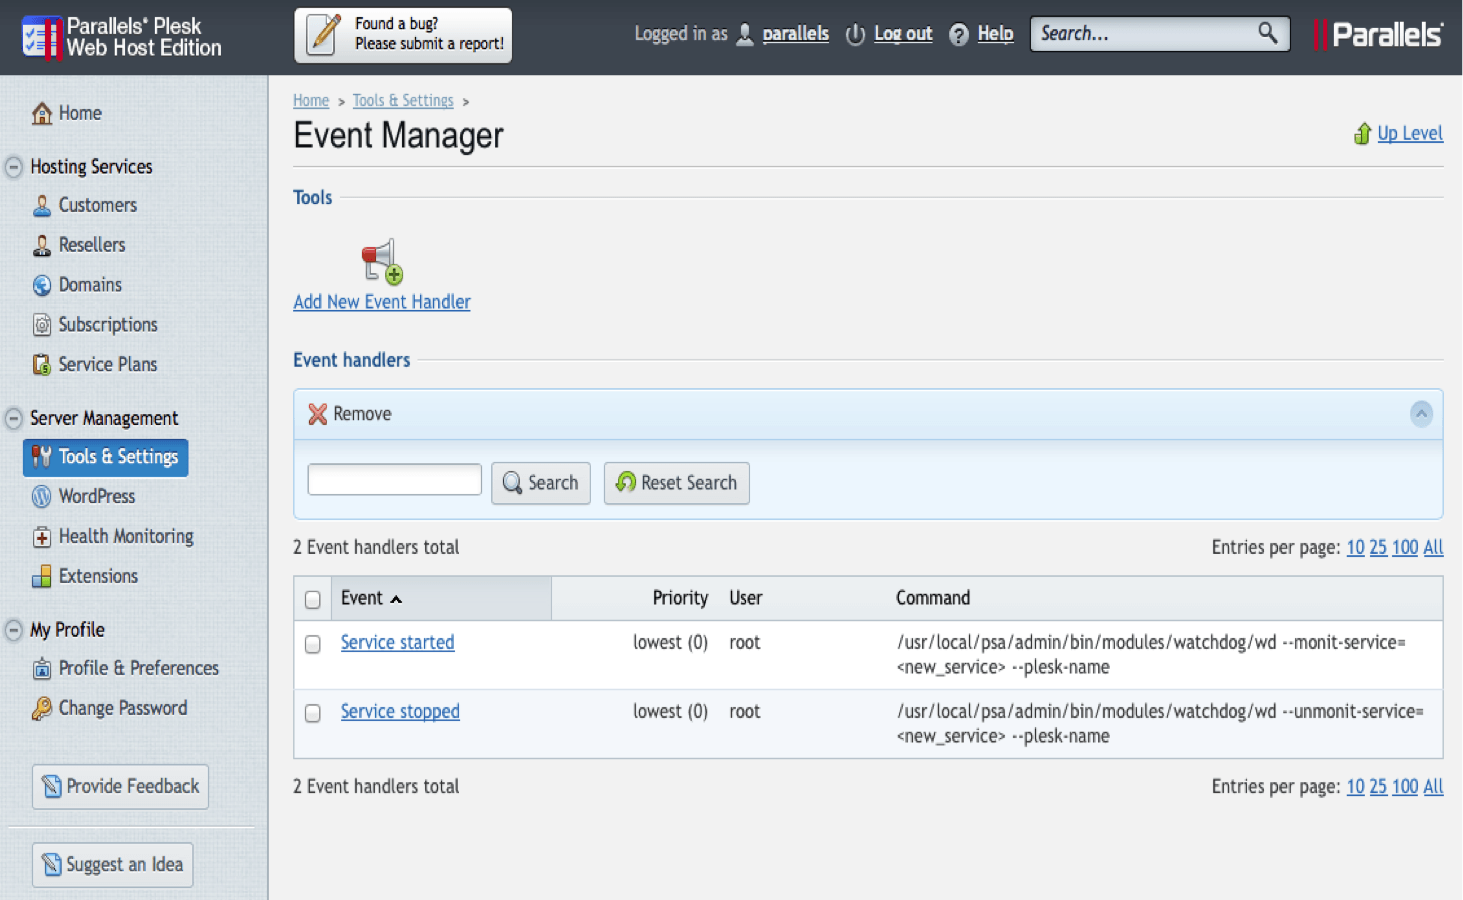Toggle the select-all checkbox in table header
Screen dimensions: 1463x900
313,600
